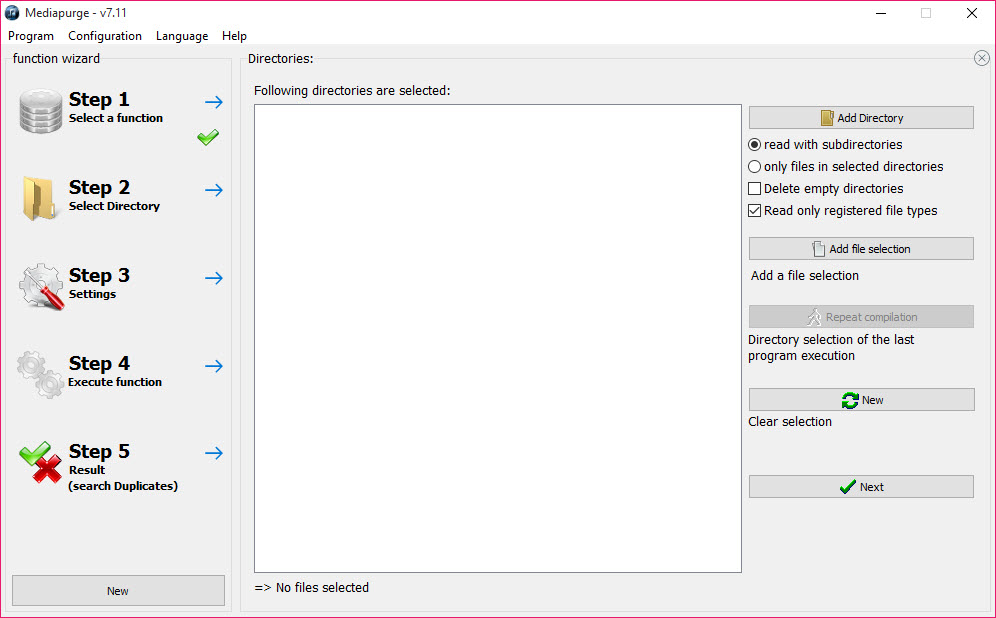Click the Step 2 folder icon
996x618 pixels.
[38, 198]
